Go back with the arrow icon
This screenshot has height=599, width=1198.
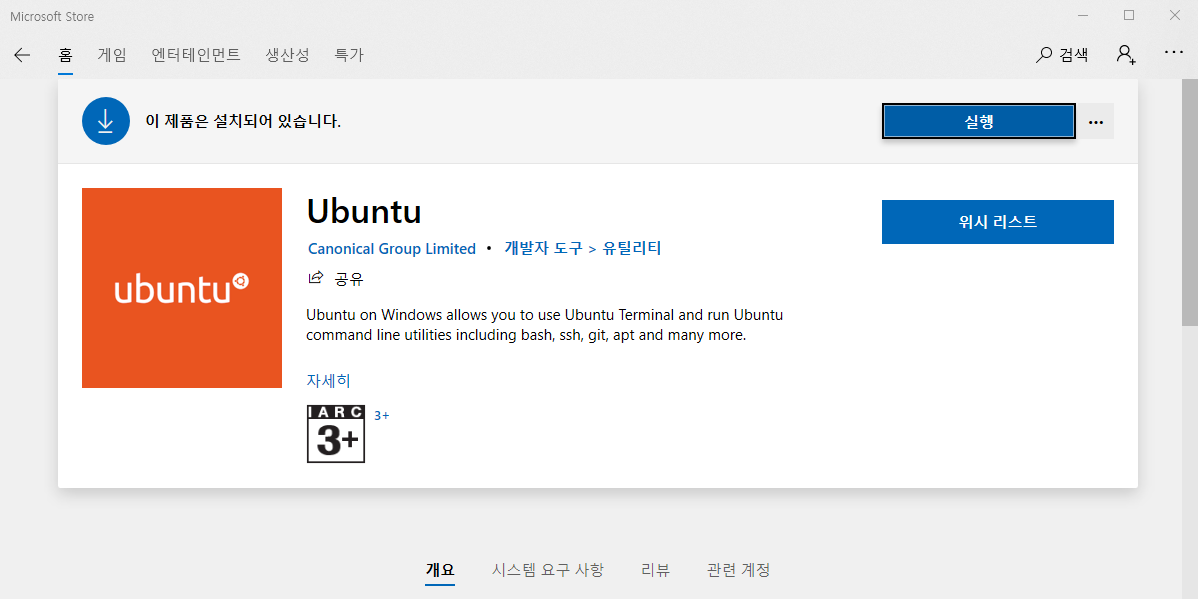tap(22, 55)
